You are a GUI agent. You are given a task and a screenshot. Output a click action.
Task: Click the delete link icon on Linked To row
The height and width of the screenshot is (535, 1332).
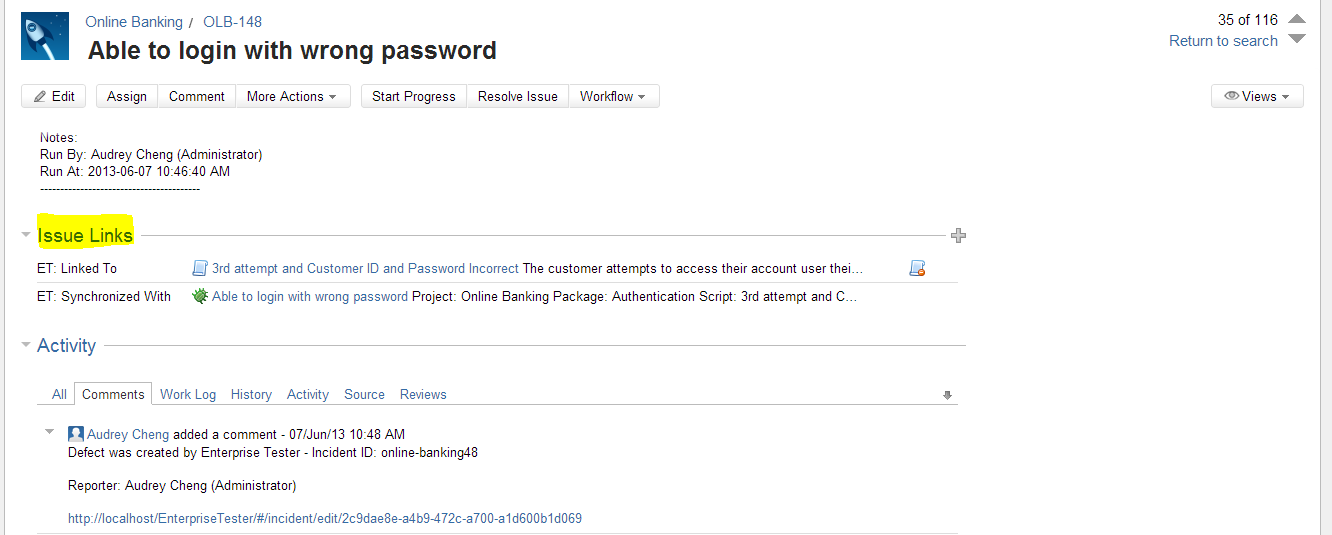917,268
